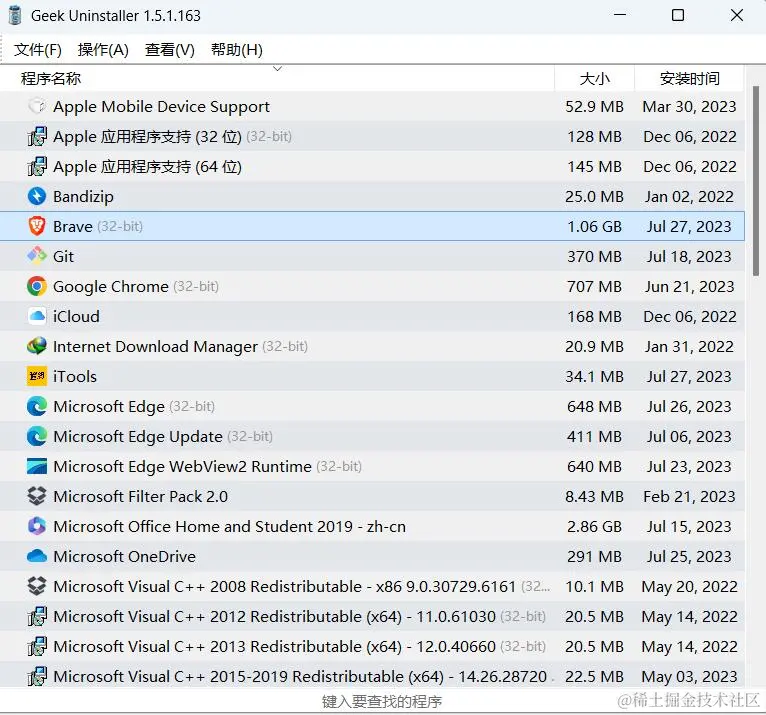766x715 pixels.
Task: Click the Visual C++ 2008 Redistributable icon
Action: (37, 586)
